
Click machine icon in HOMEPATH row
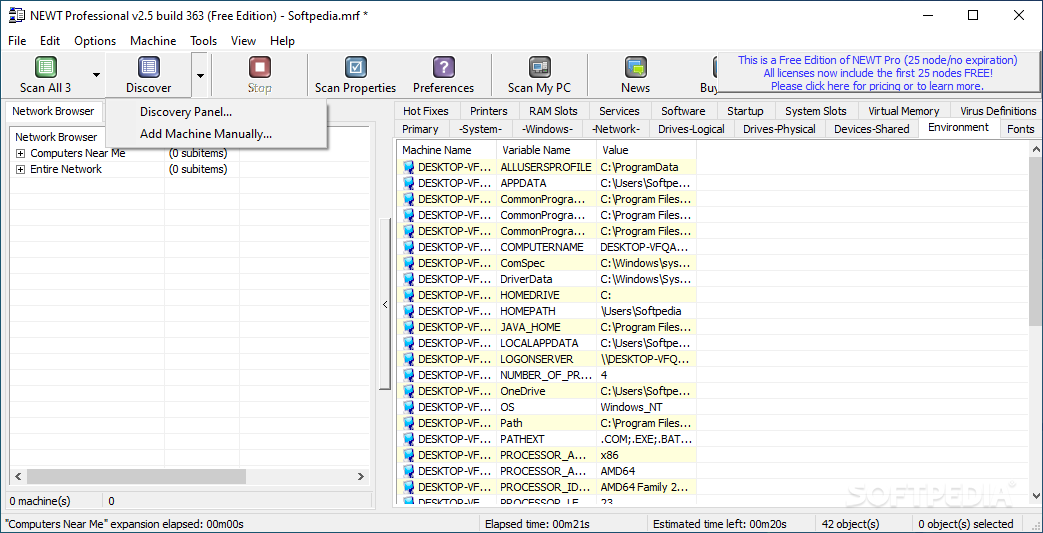click(409, 311)
